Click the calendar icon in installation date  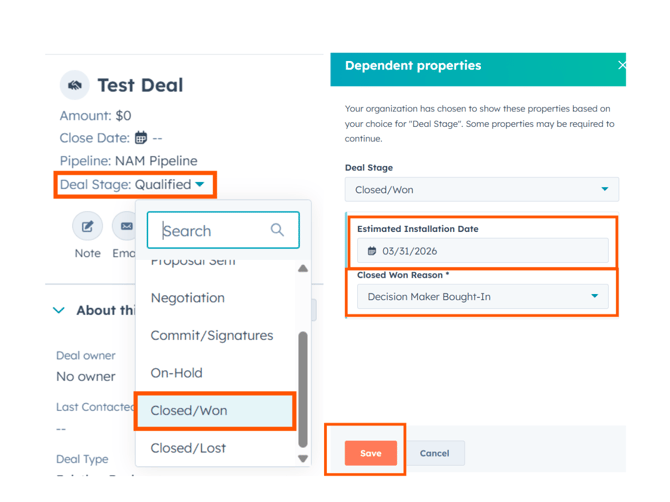pos(372,251)
